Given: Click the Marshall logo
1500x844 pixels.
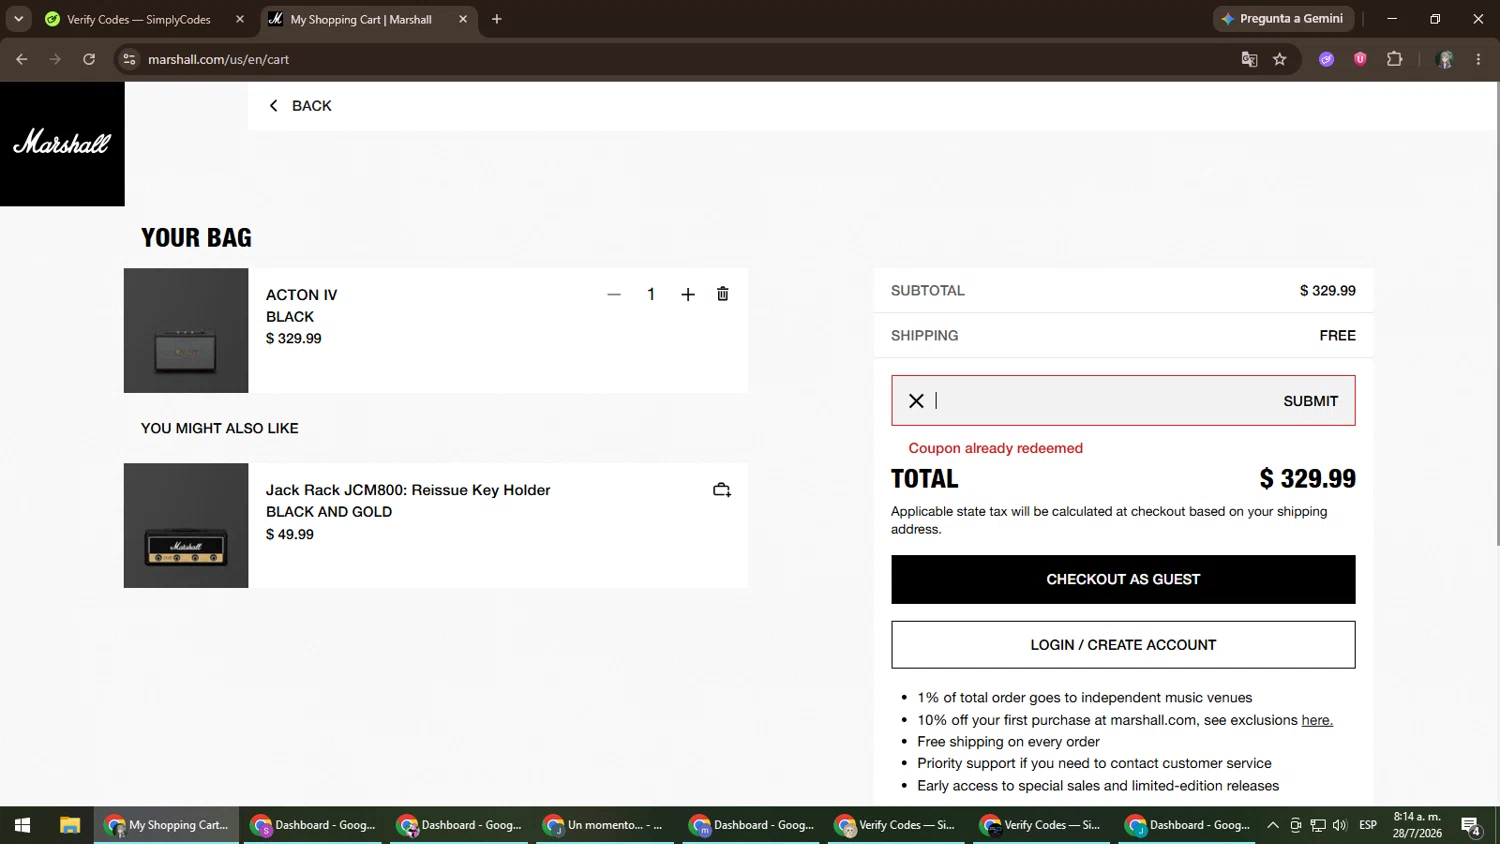Looking at the screenshot, I should click(62, 144).
